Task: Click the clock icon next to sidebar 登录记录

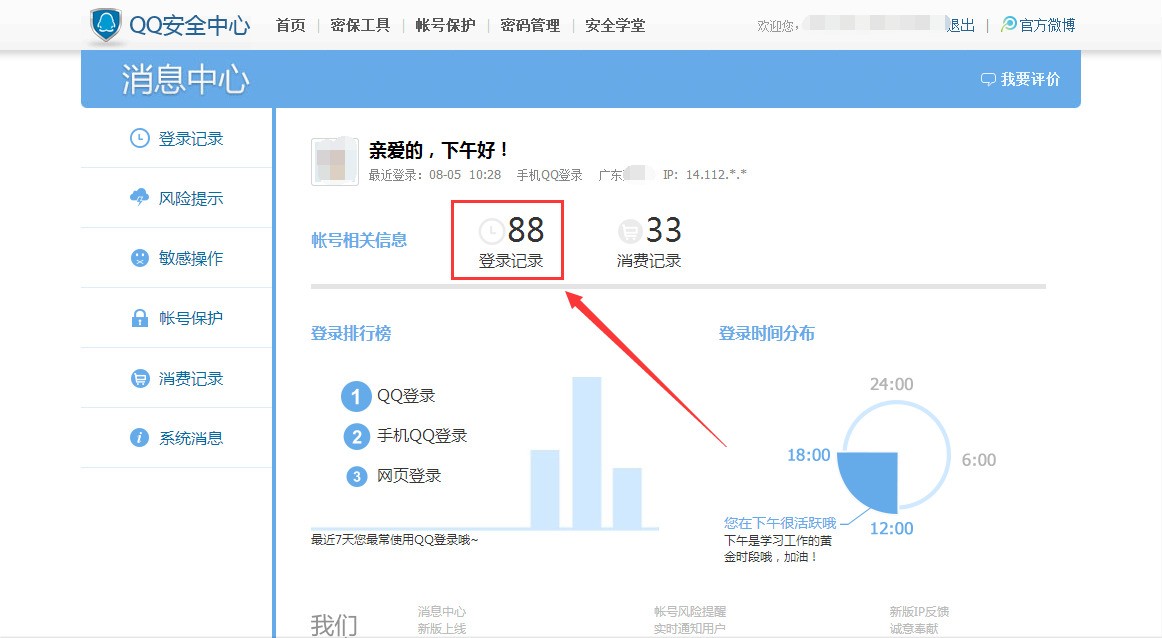Action: point(139,139)
